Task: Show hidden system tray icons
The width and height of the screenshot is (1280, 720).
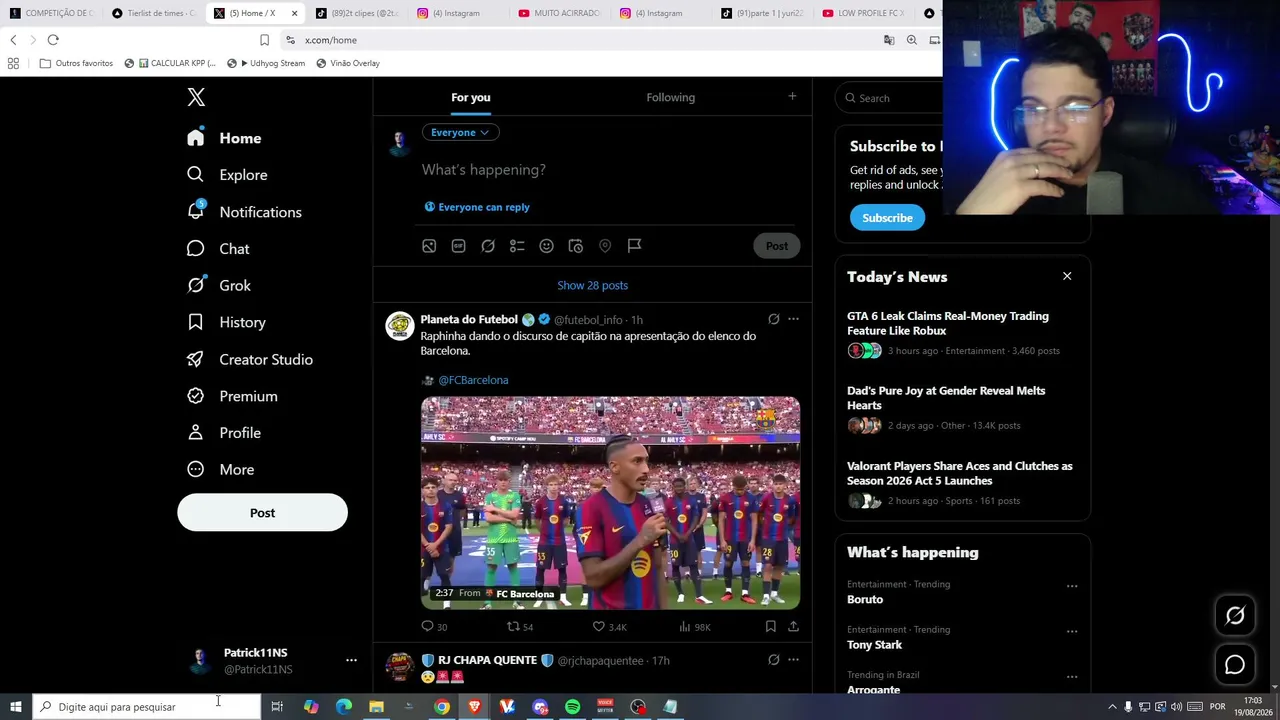Action: click(x=1112, y=707)
